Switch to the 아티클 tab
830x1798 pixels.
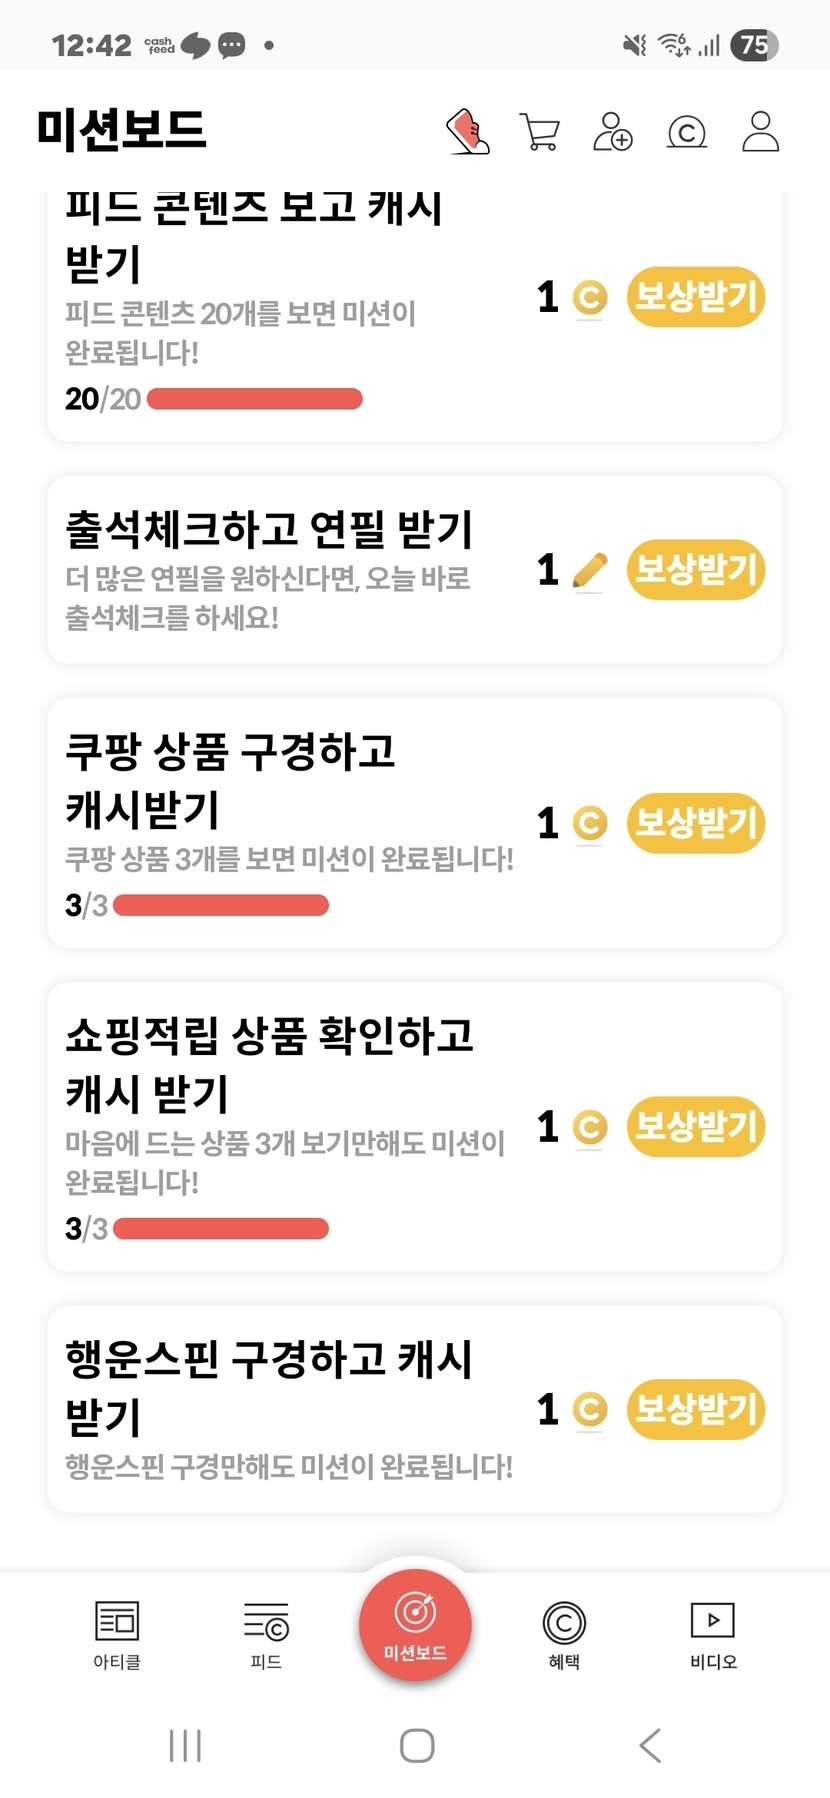[x=117, y=1634]
